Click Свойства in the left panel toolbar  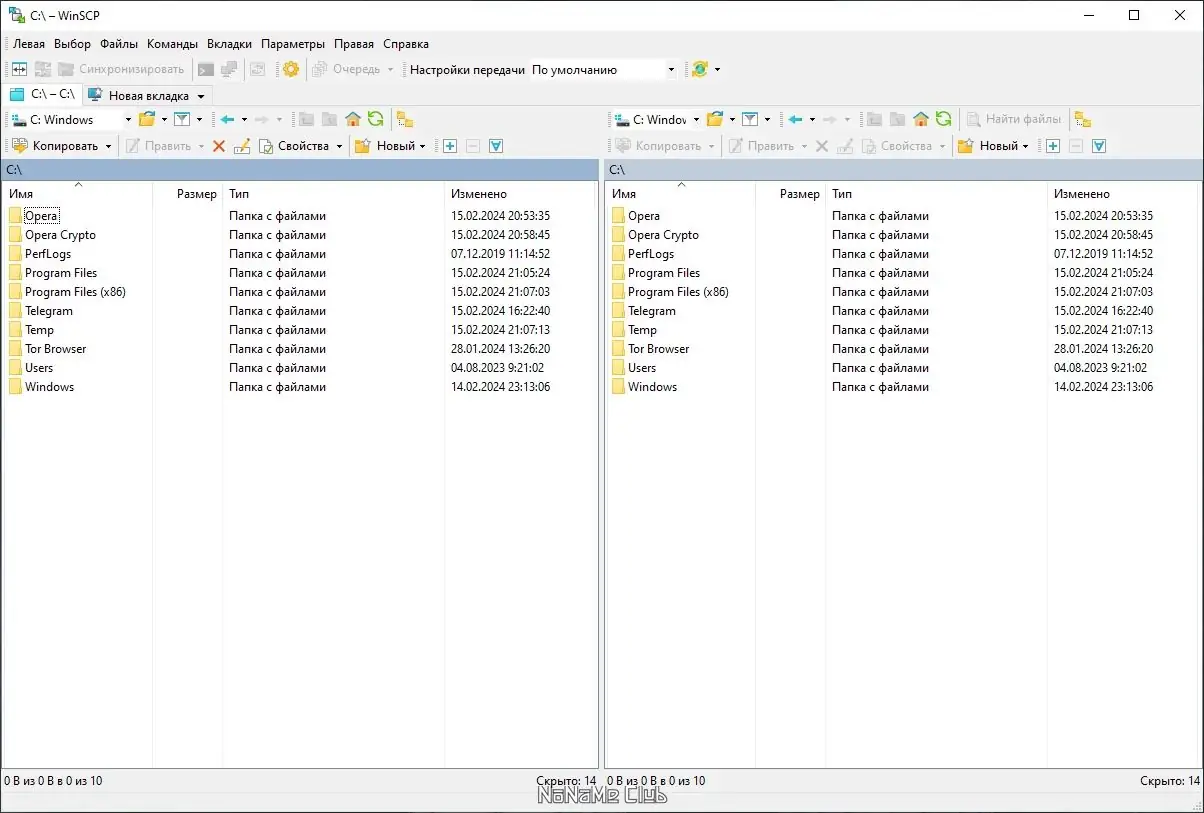coord(294,146)
